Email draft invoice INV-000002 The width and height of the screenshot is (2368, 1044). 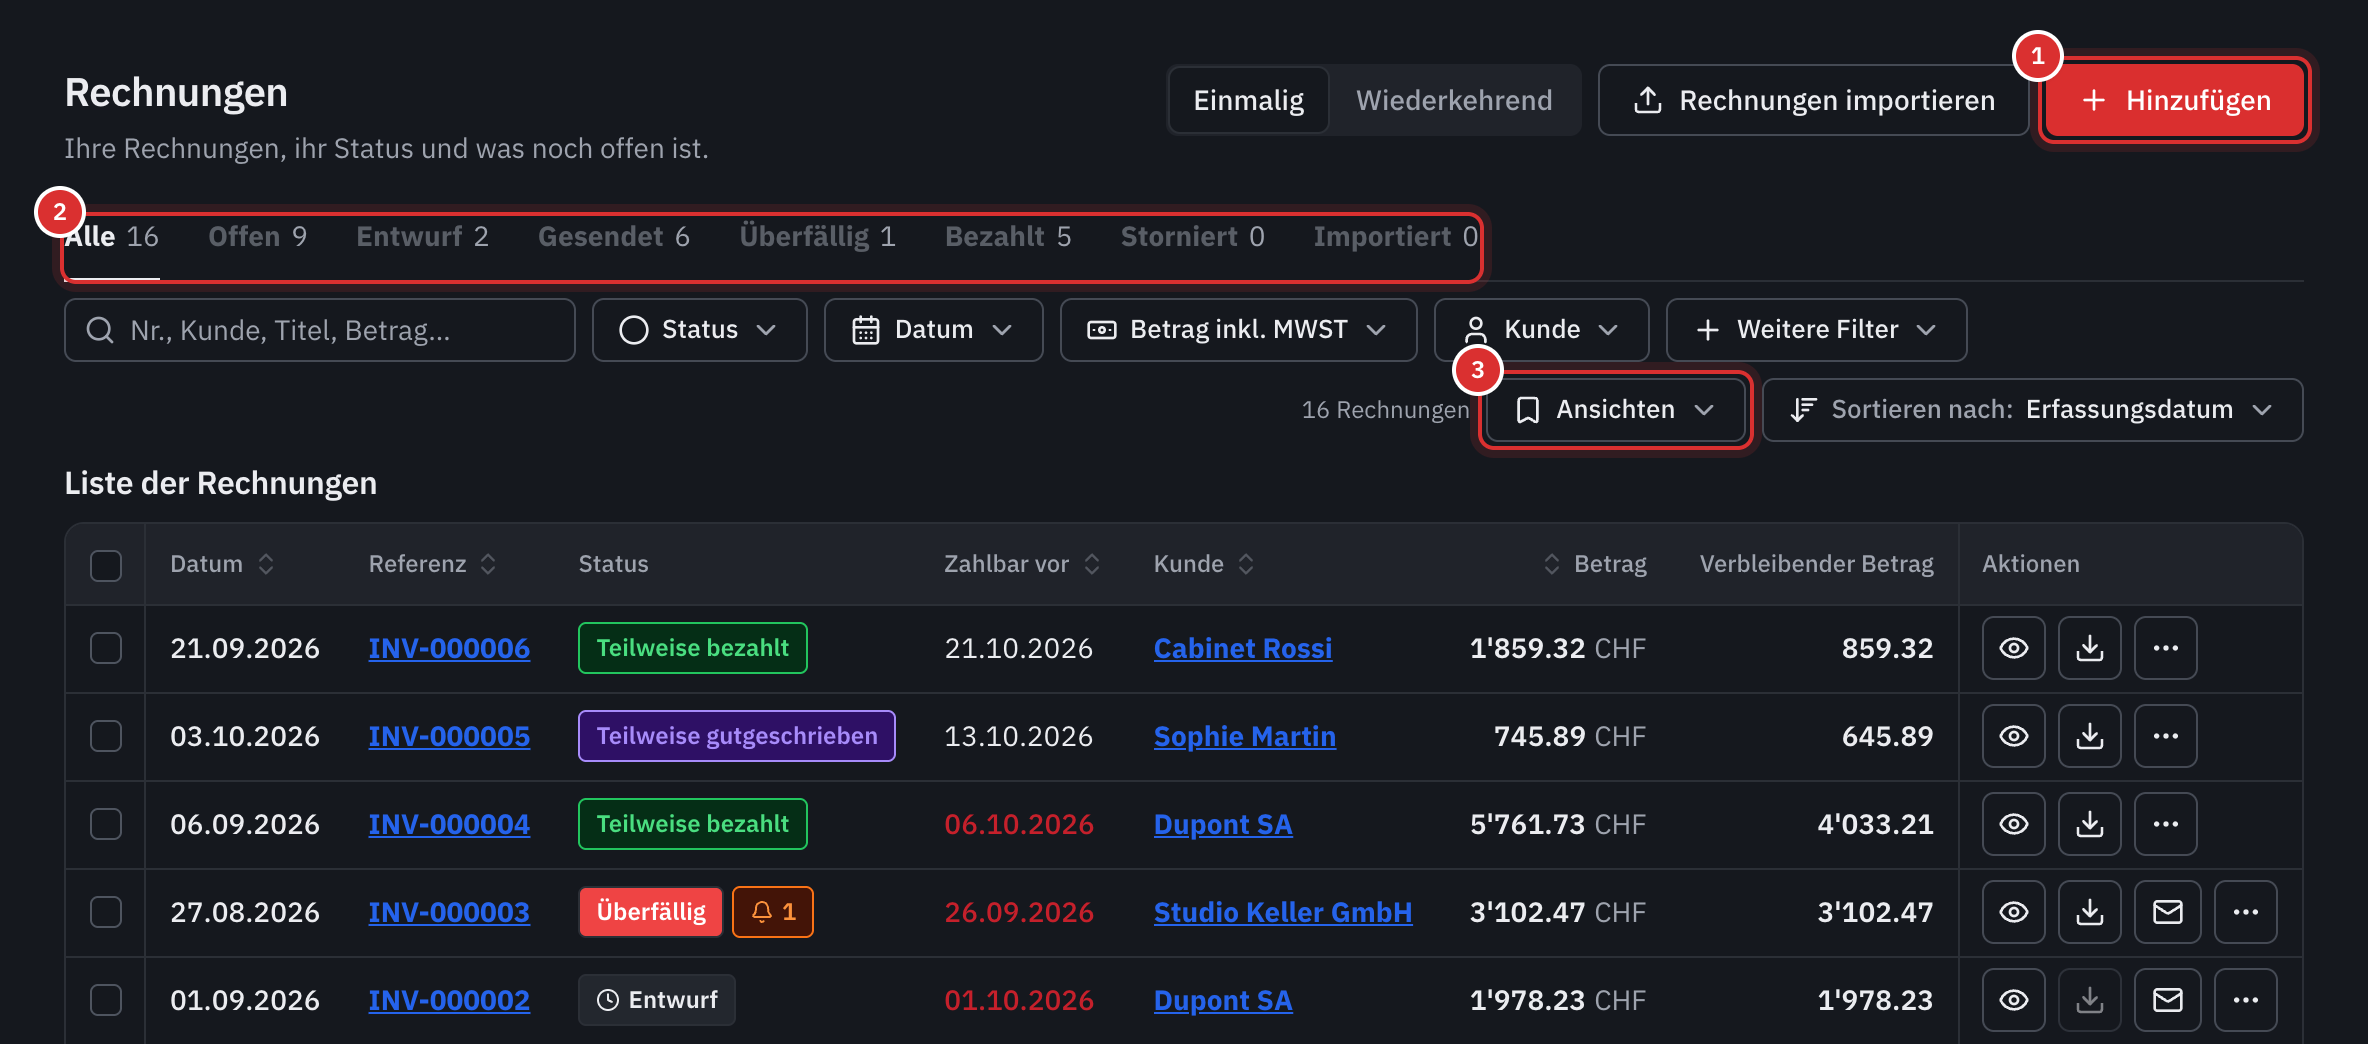pyautogui.click(x=2167, y=1000)
